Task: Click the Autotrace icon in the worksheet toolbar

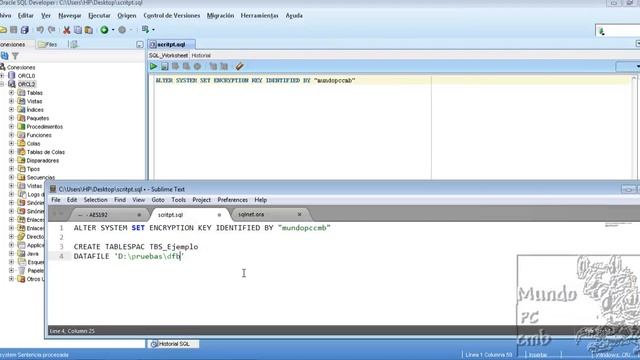Action: 224,66
